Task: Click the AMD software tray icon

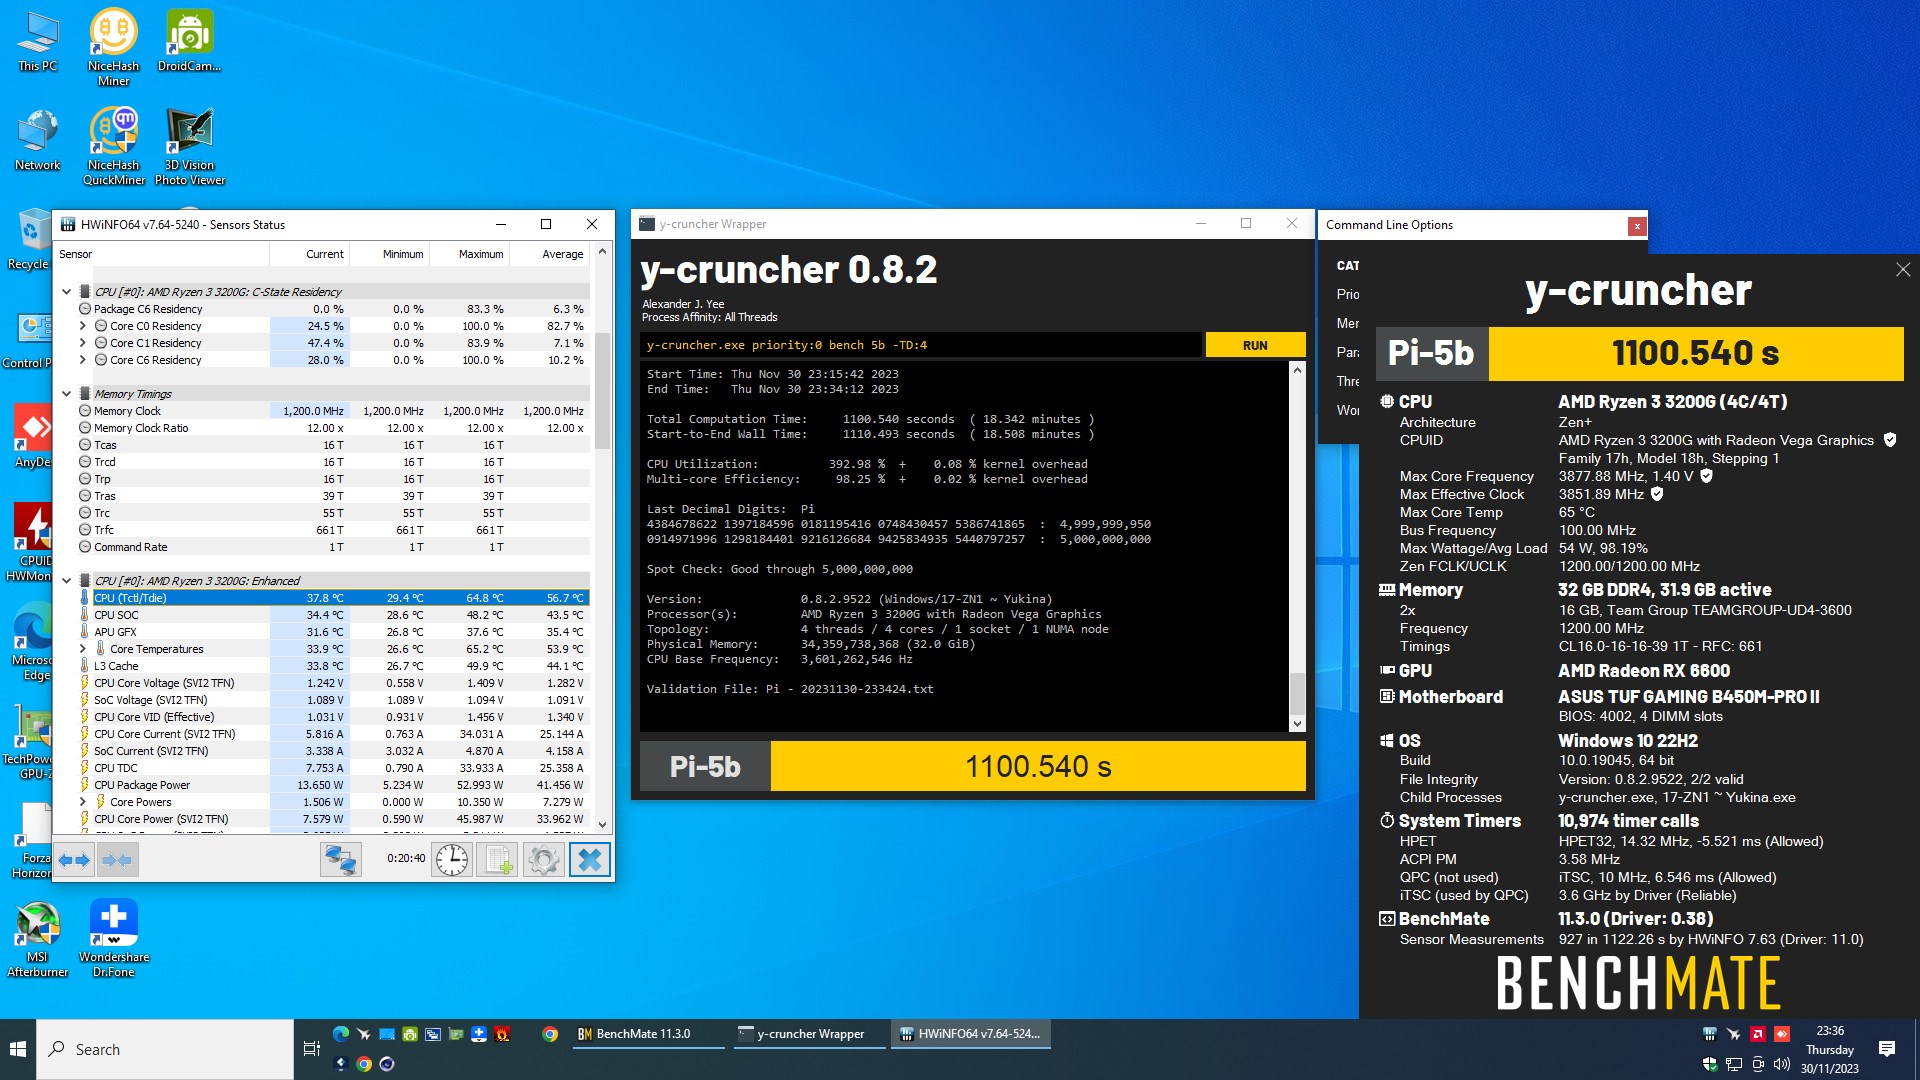Action: click(1757, 1034)
